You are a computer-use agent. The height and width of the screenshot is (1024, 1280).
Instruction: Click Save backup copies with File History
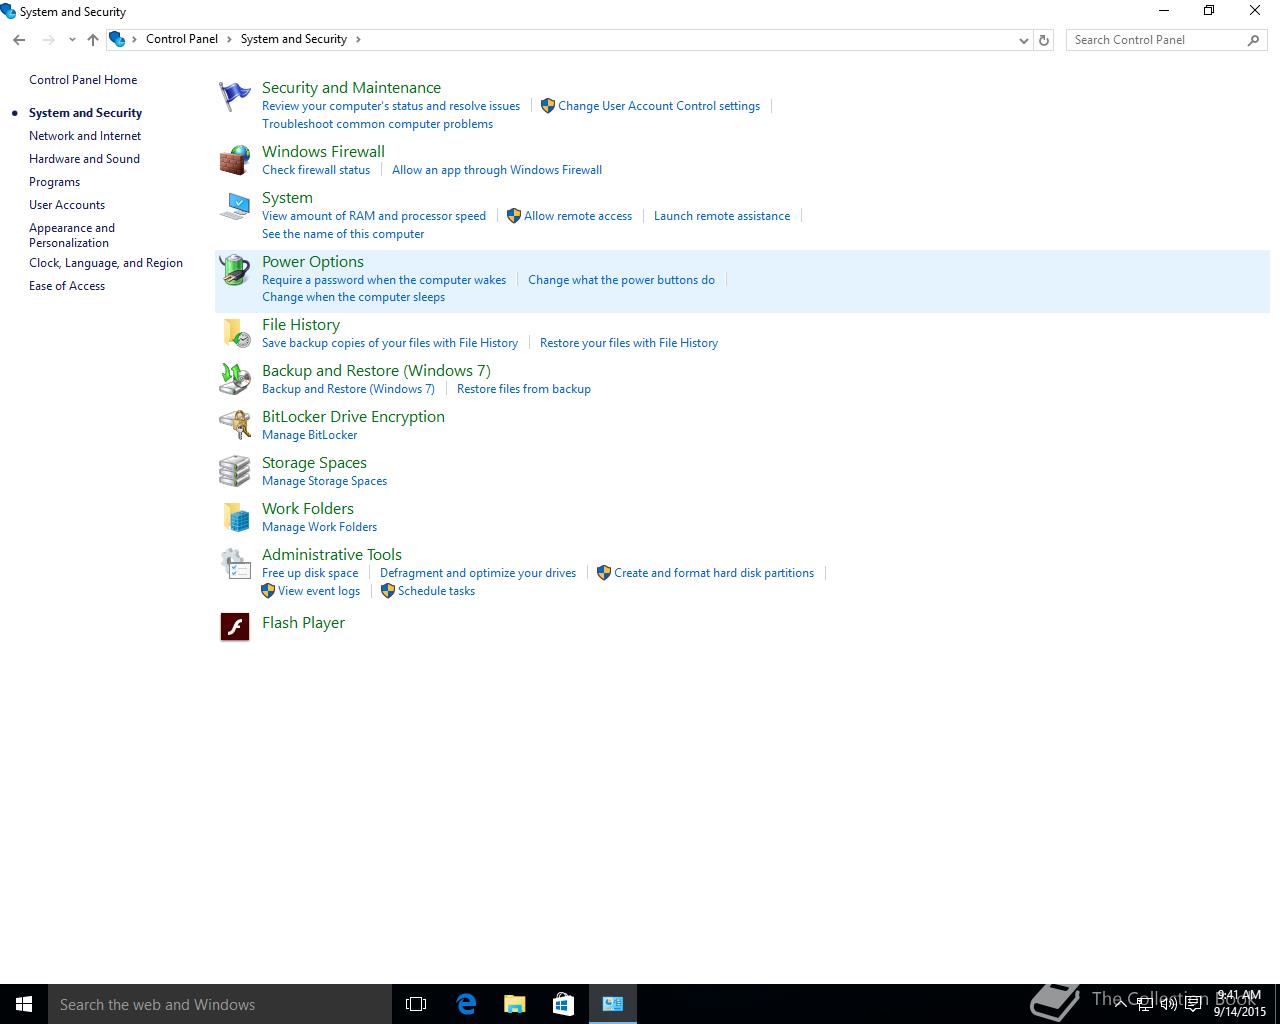390,343
